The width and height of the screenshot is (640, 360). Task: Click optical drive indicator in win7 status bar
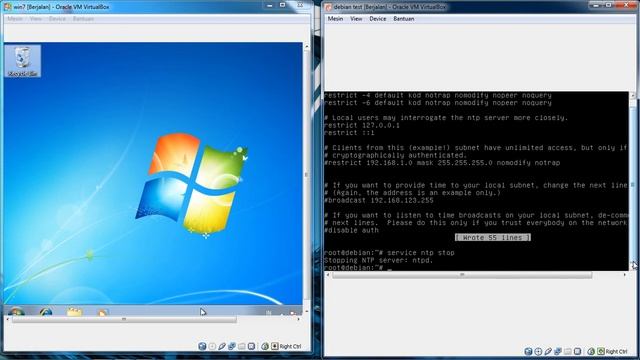[x=212, y=346]
